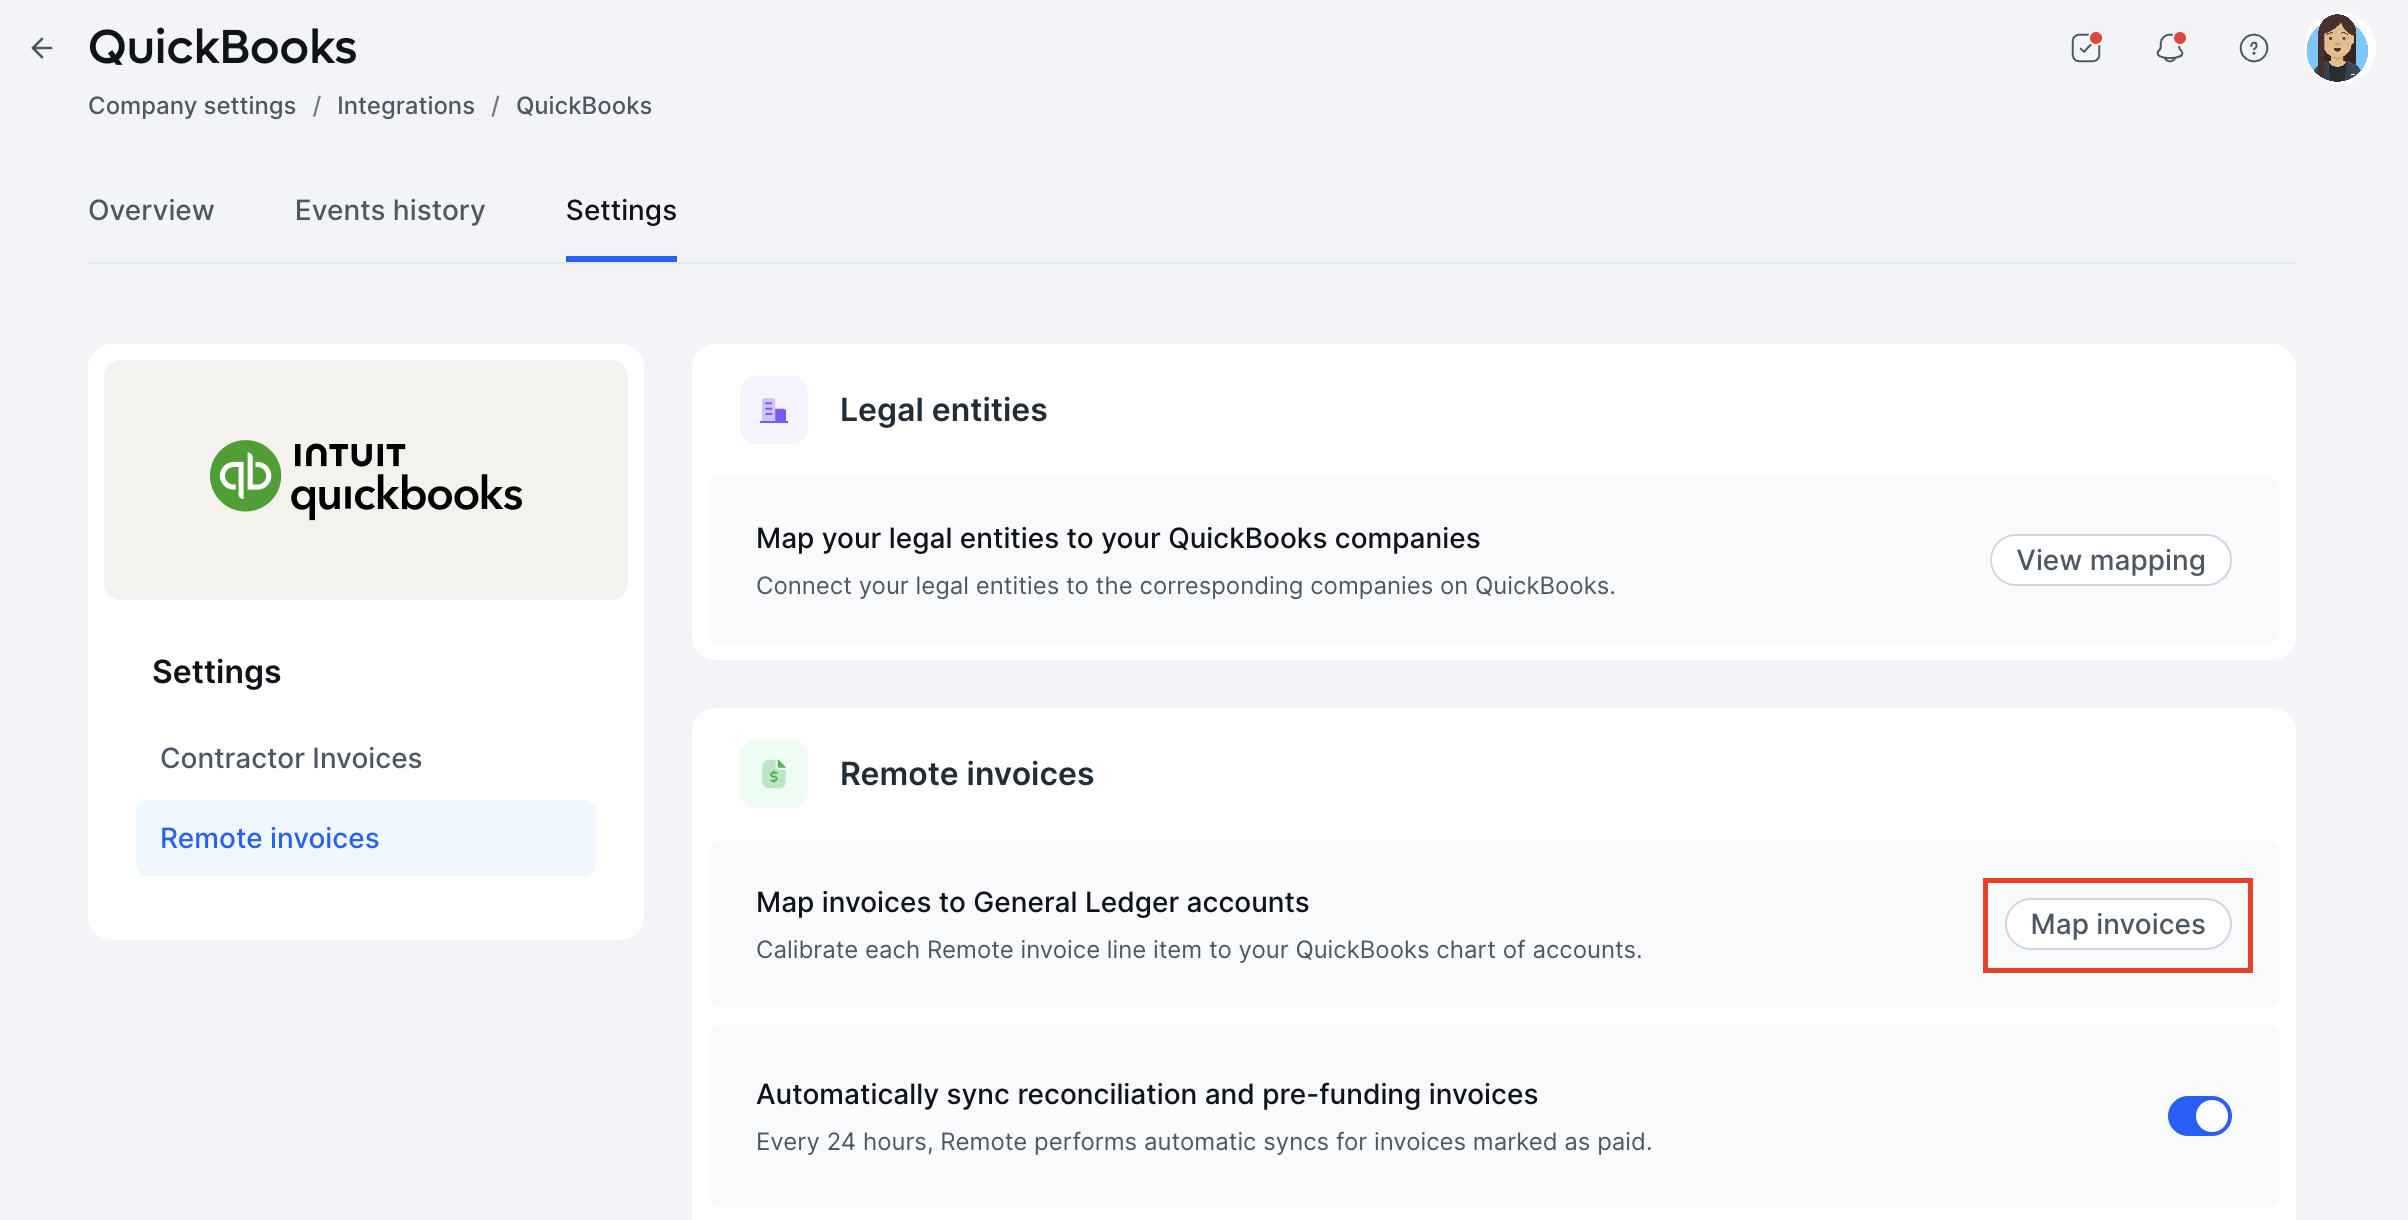The width and height of the screenshot is (2408, 1220).
Task: Click the Remote invoices section heading
Action: click(967, 774)
